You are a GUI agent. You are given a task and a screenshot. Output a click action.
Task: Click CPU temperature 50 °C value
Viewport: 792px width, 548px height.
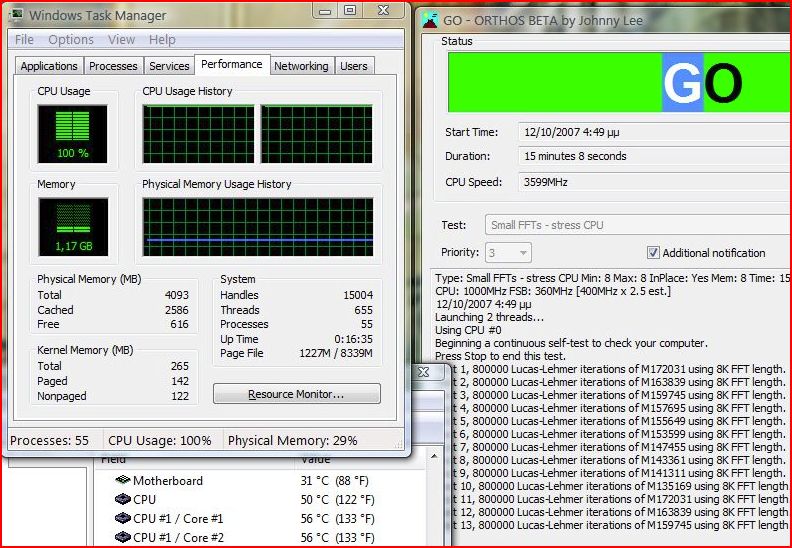pos(337,500)
